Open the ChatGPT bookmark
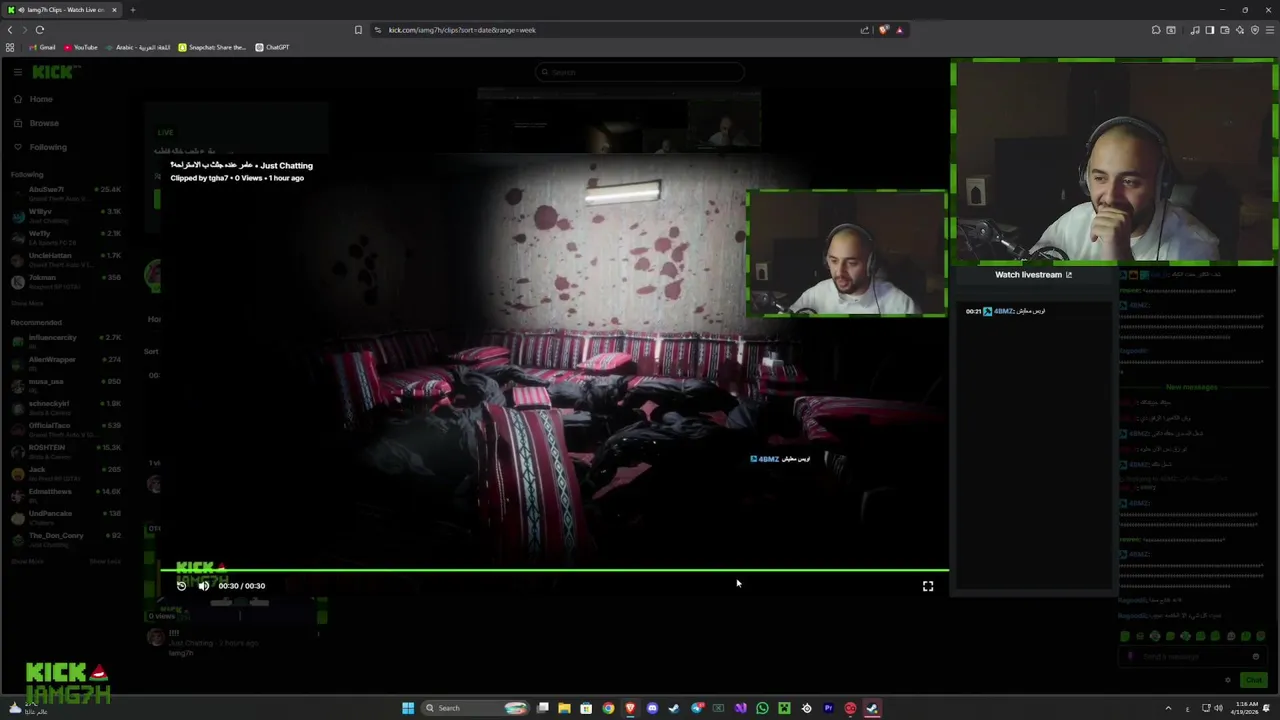The image size is (1280, 720). 272,47
